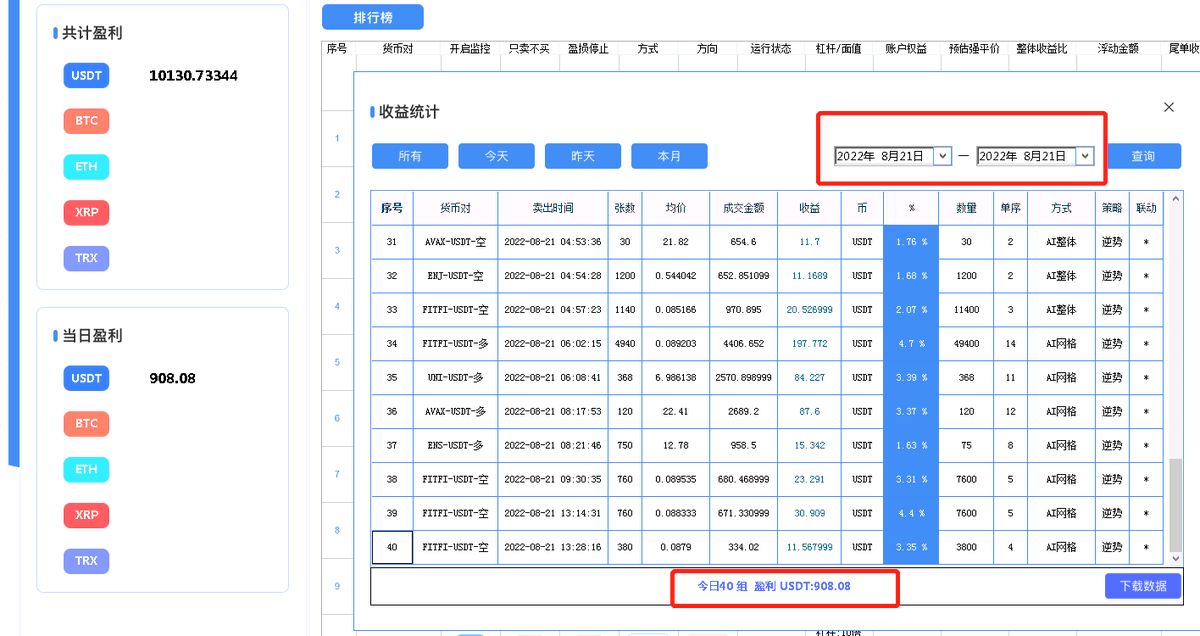The image size is (1200, 636).
Task: Click the 下载数据 download button
Action: pos(1143,586)
